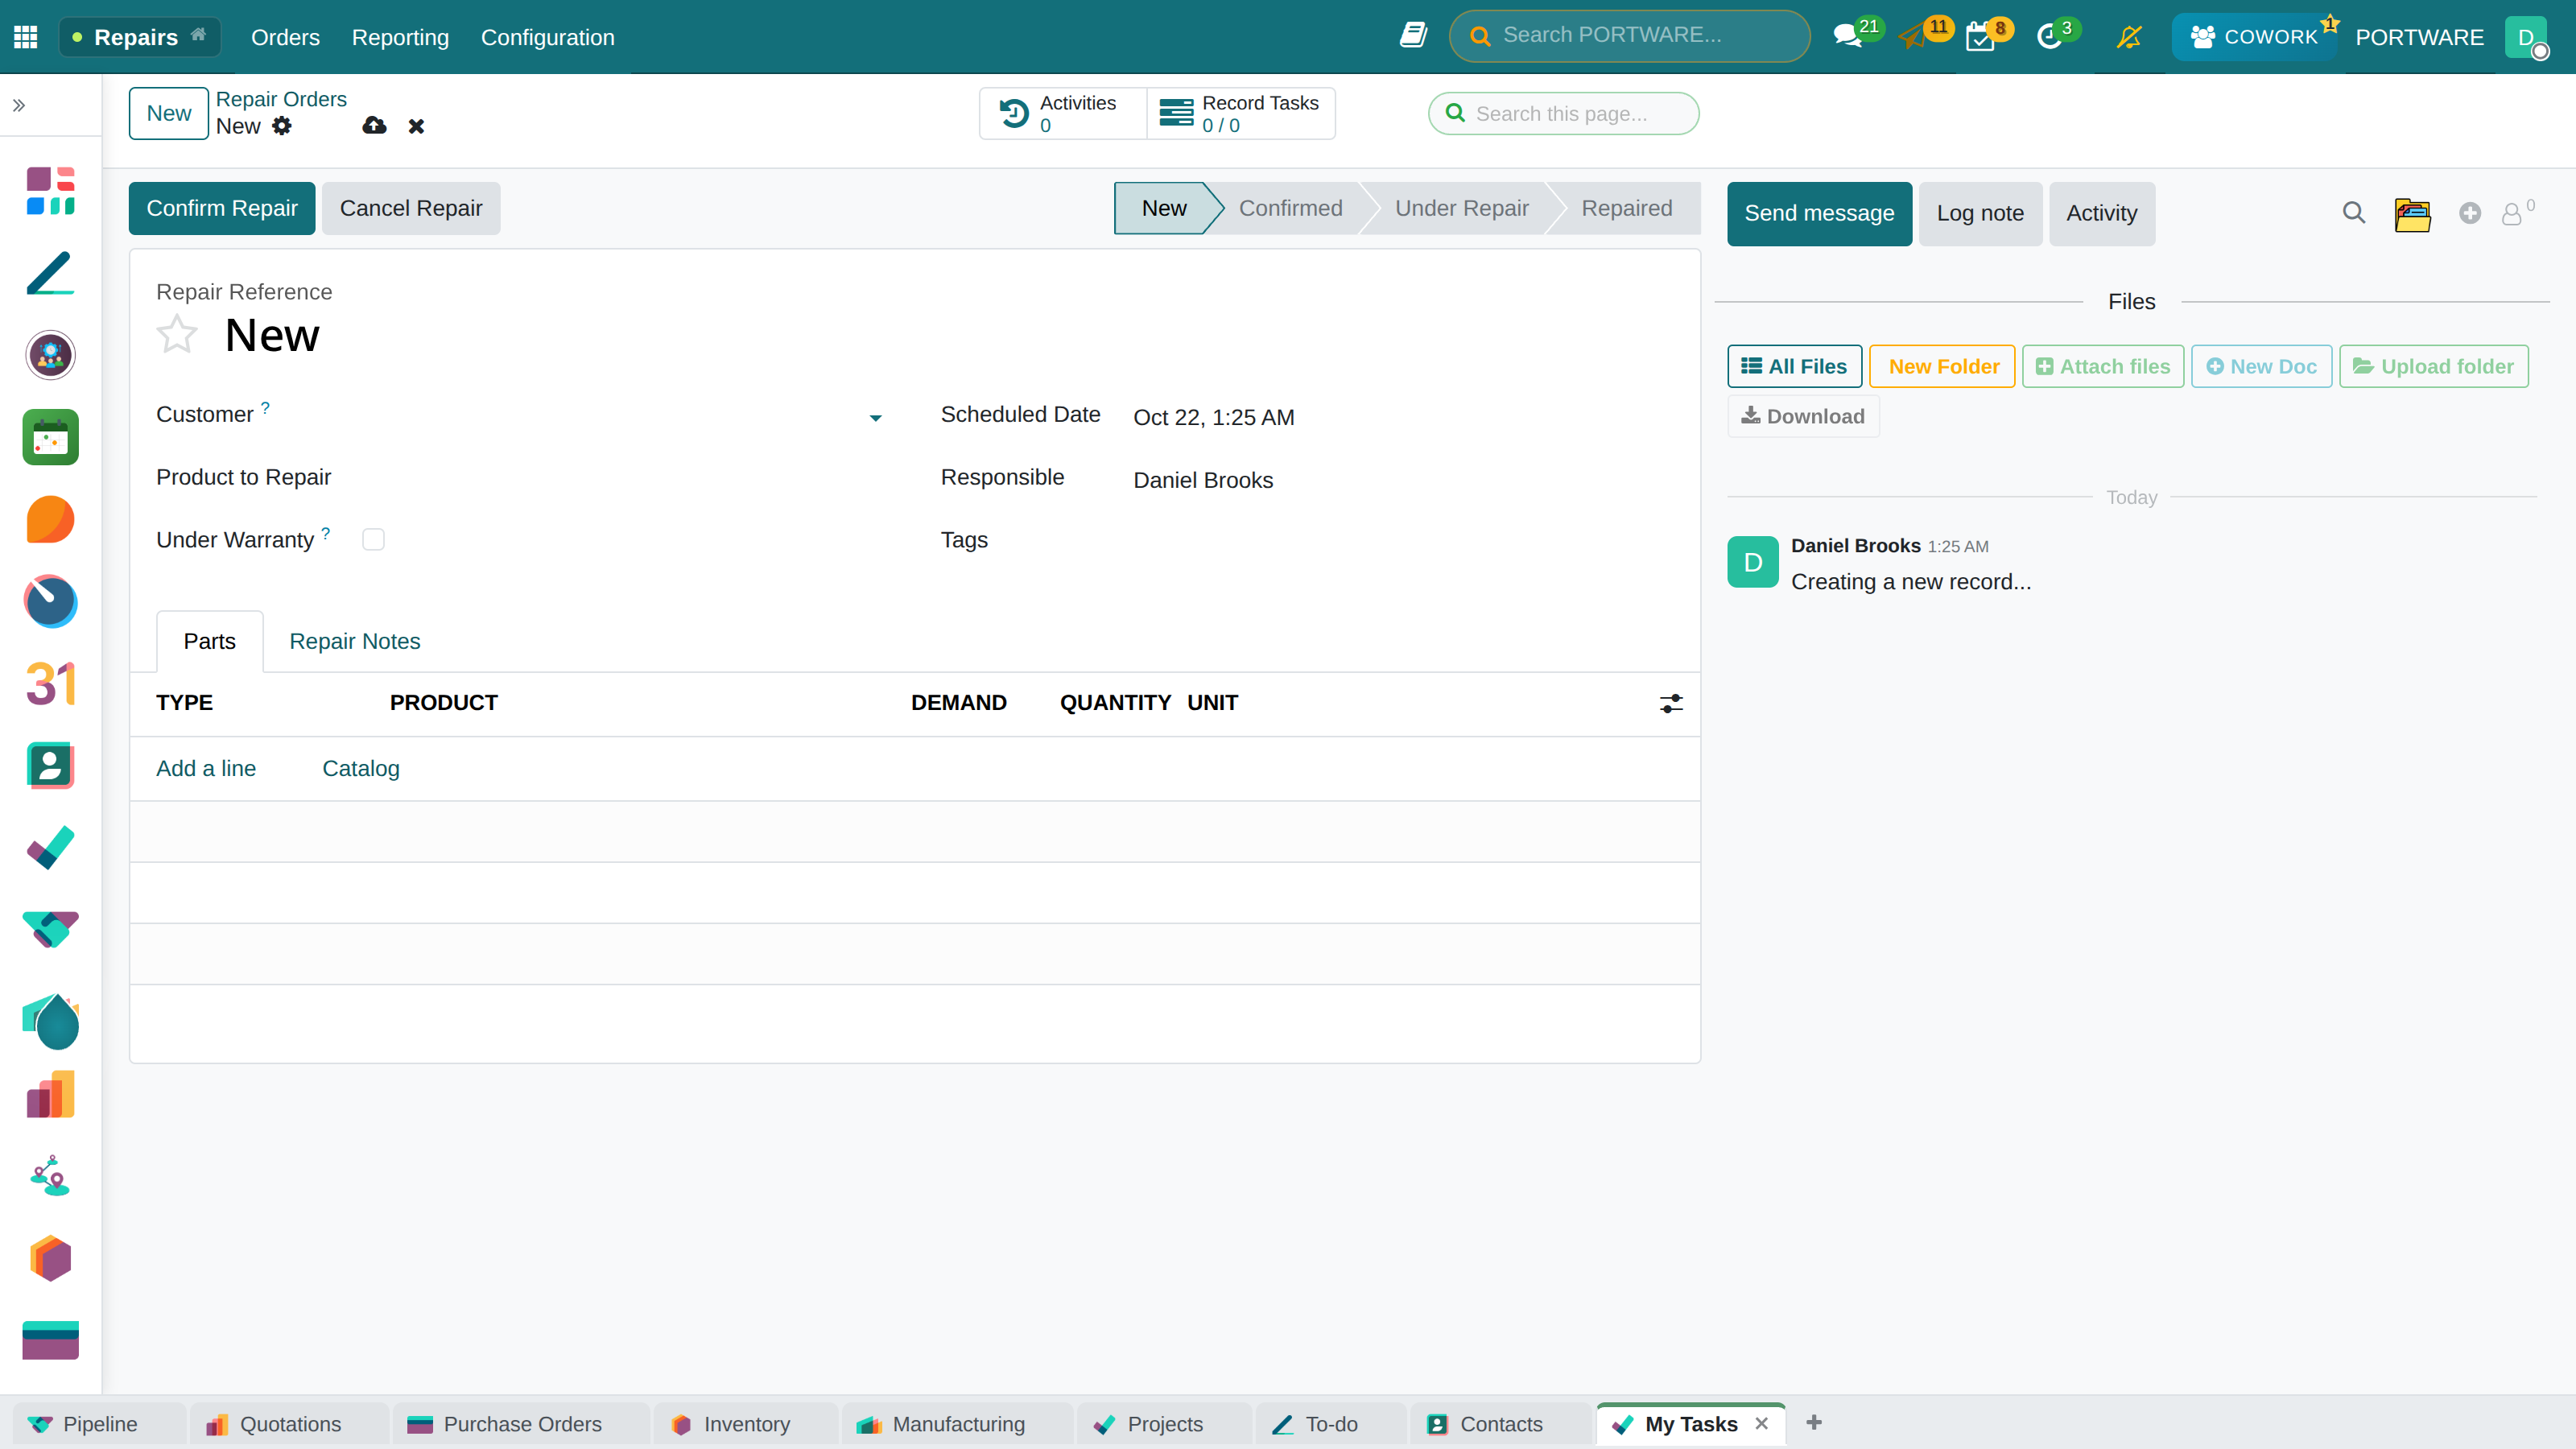Open column options adjust icon in Parts table
Image resolution: width=2576 pixels, height=1449 pixels.
click(1671, 703)
